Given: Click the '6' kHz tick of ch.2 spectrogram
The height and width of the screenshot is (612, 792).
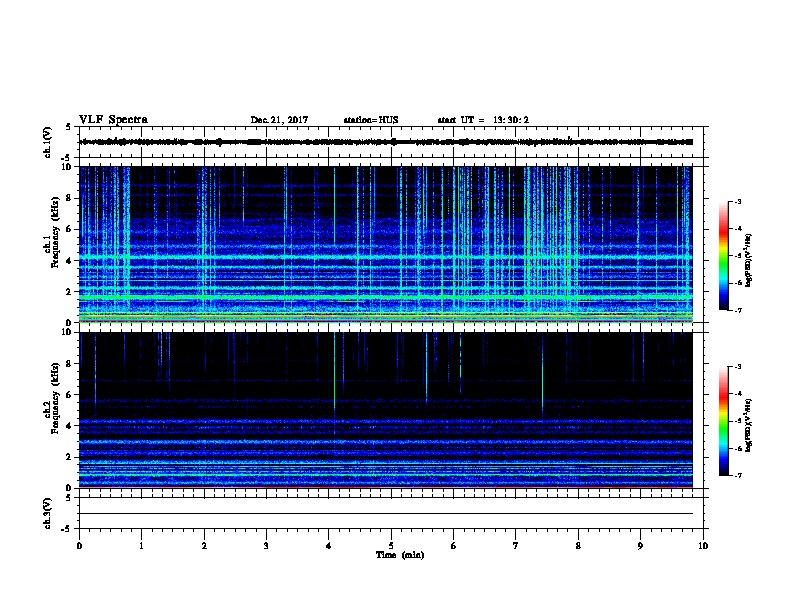Looking at the screenshot, I should 70,394.
